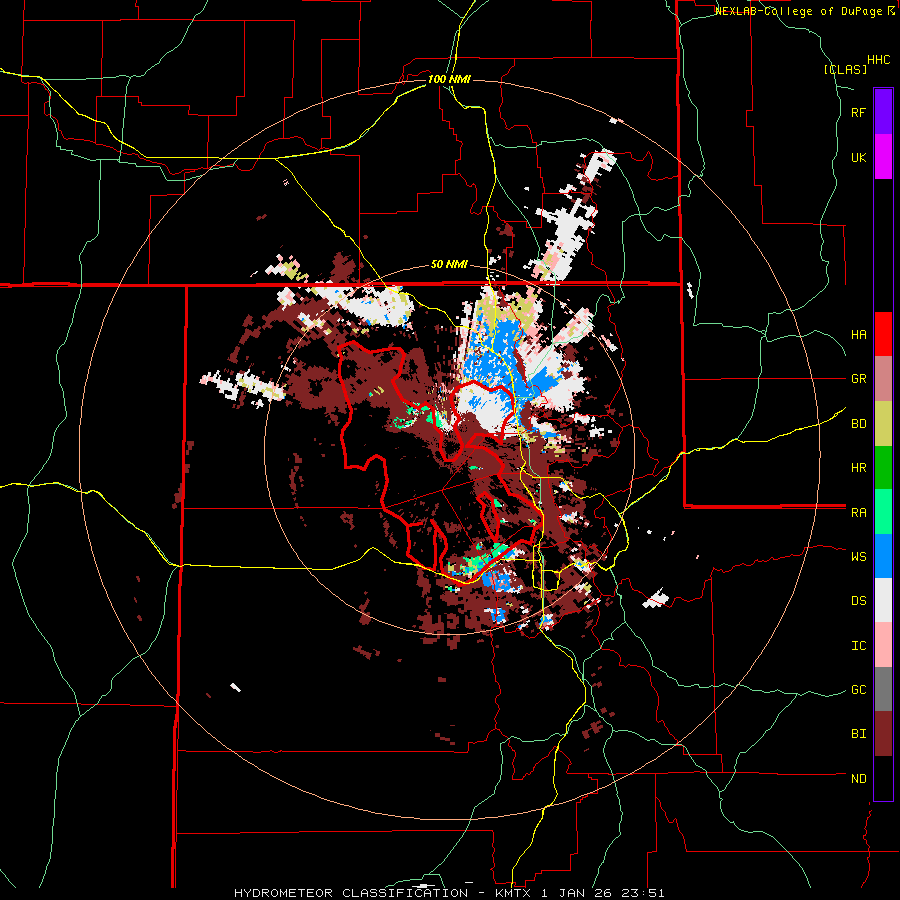Click the 1 JAN 26 23:51 timestamp

603,893
